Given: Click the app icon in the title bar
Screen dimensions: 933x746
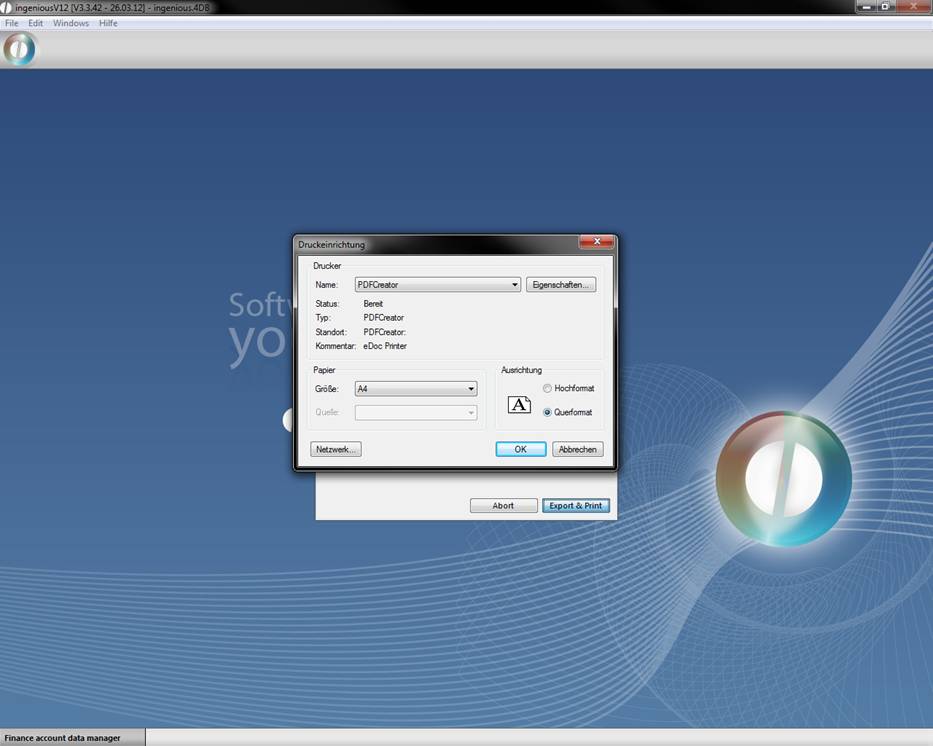Looking at the screenshot, I should [7, 7].
